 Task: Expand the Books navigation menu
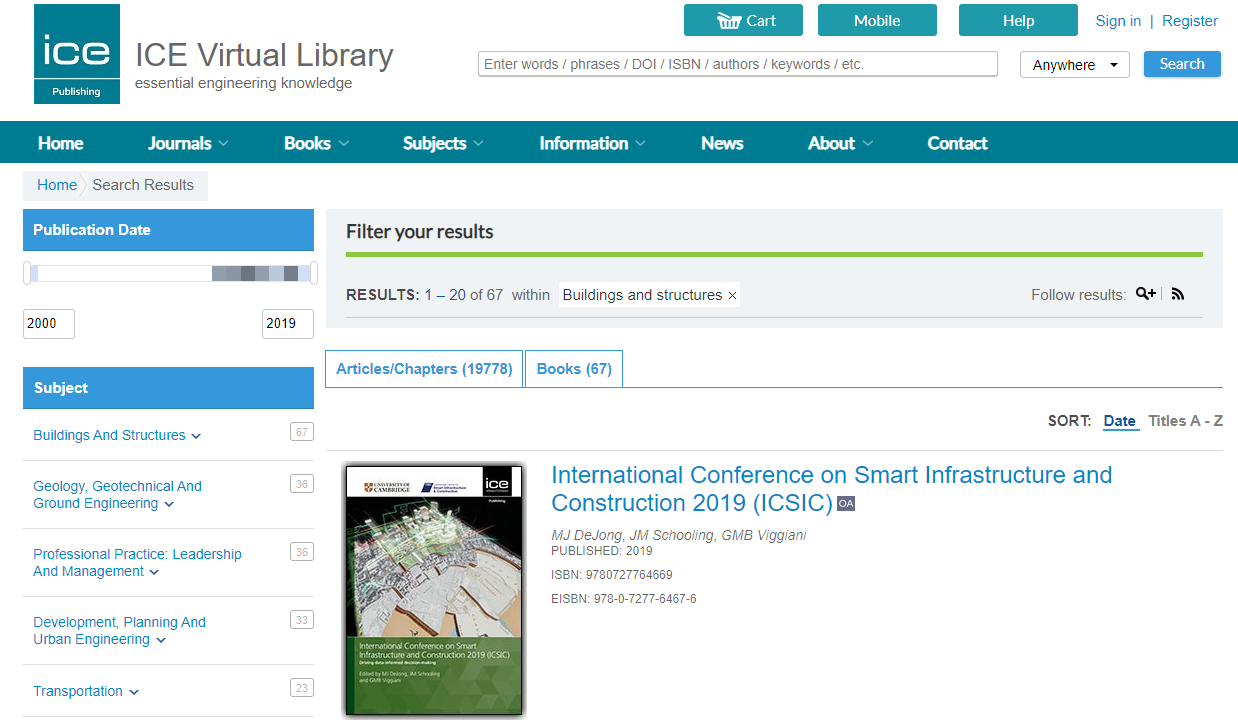(x=316, y=143)
